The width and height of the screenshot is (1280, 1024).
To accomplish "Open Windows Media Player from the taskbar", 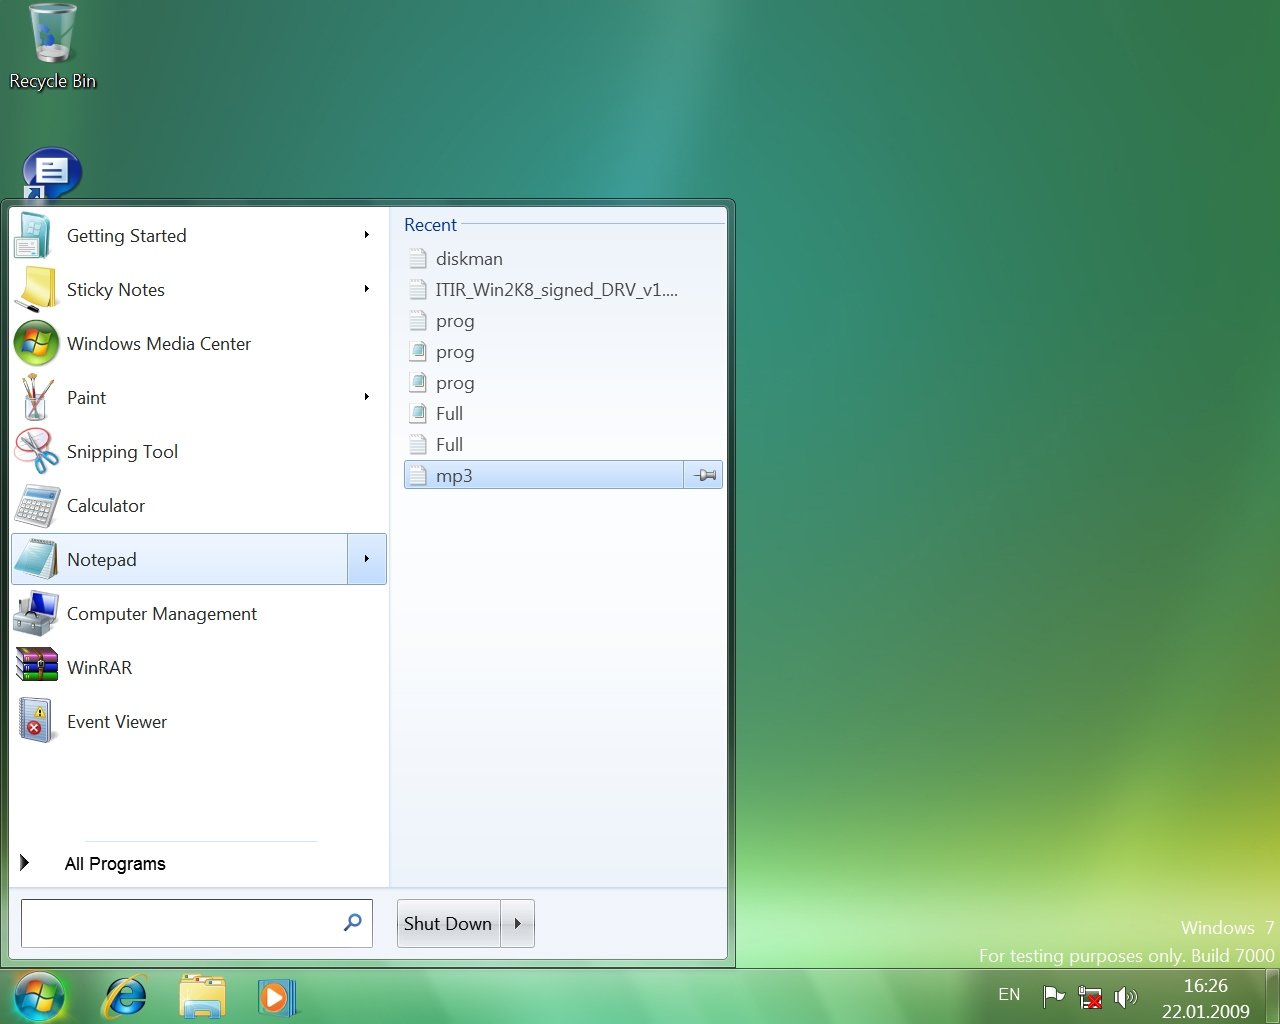I will coord(276,997).
